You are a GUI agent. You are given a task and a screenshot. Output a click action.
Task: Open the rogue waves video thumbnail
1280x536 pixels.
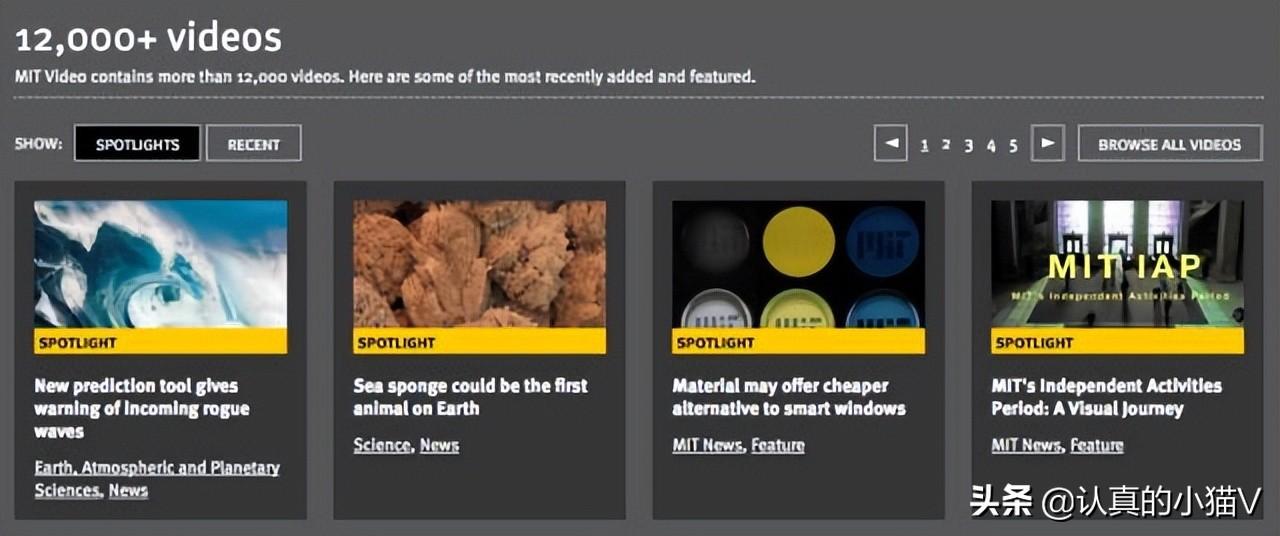[x=161, y=264]
